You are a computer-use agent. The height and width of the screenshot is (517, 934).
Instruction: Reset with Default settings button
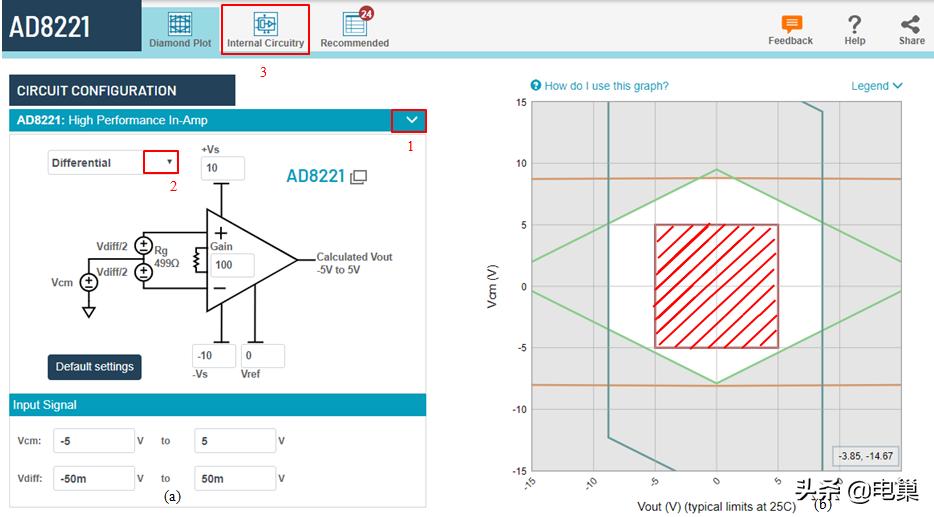point(95,367)
